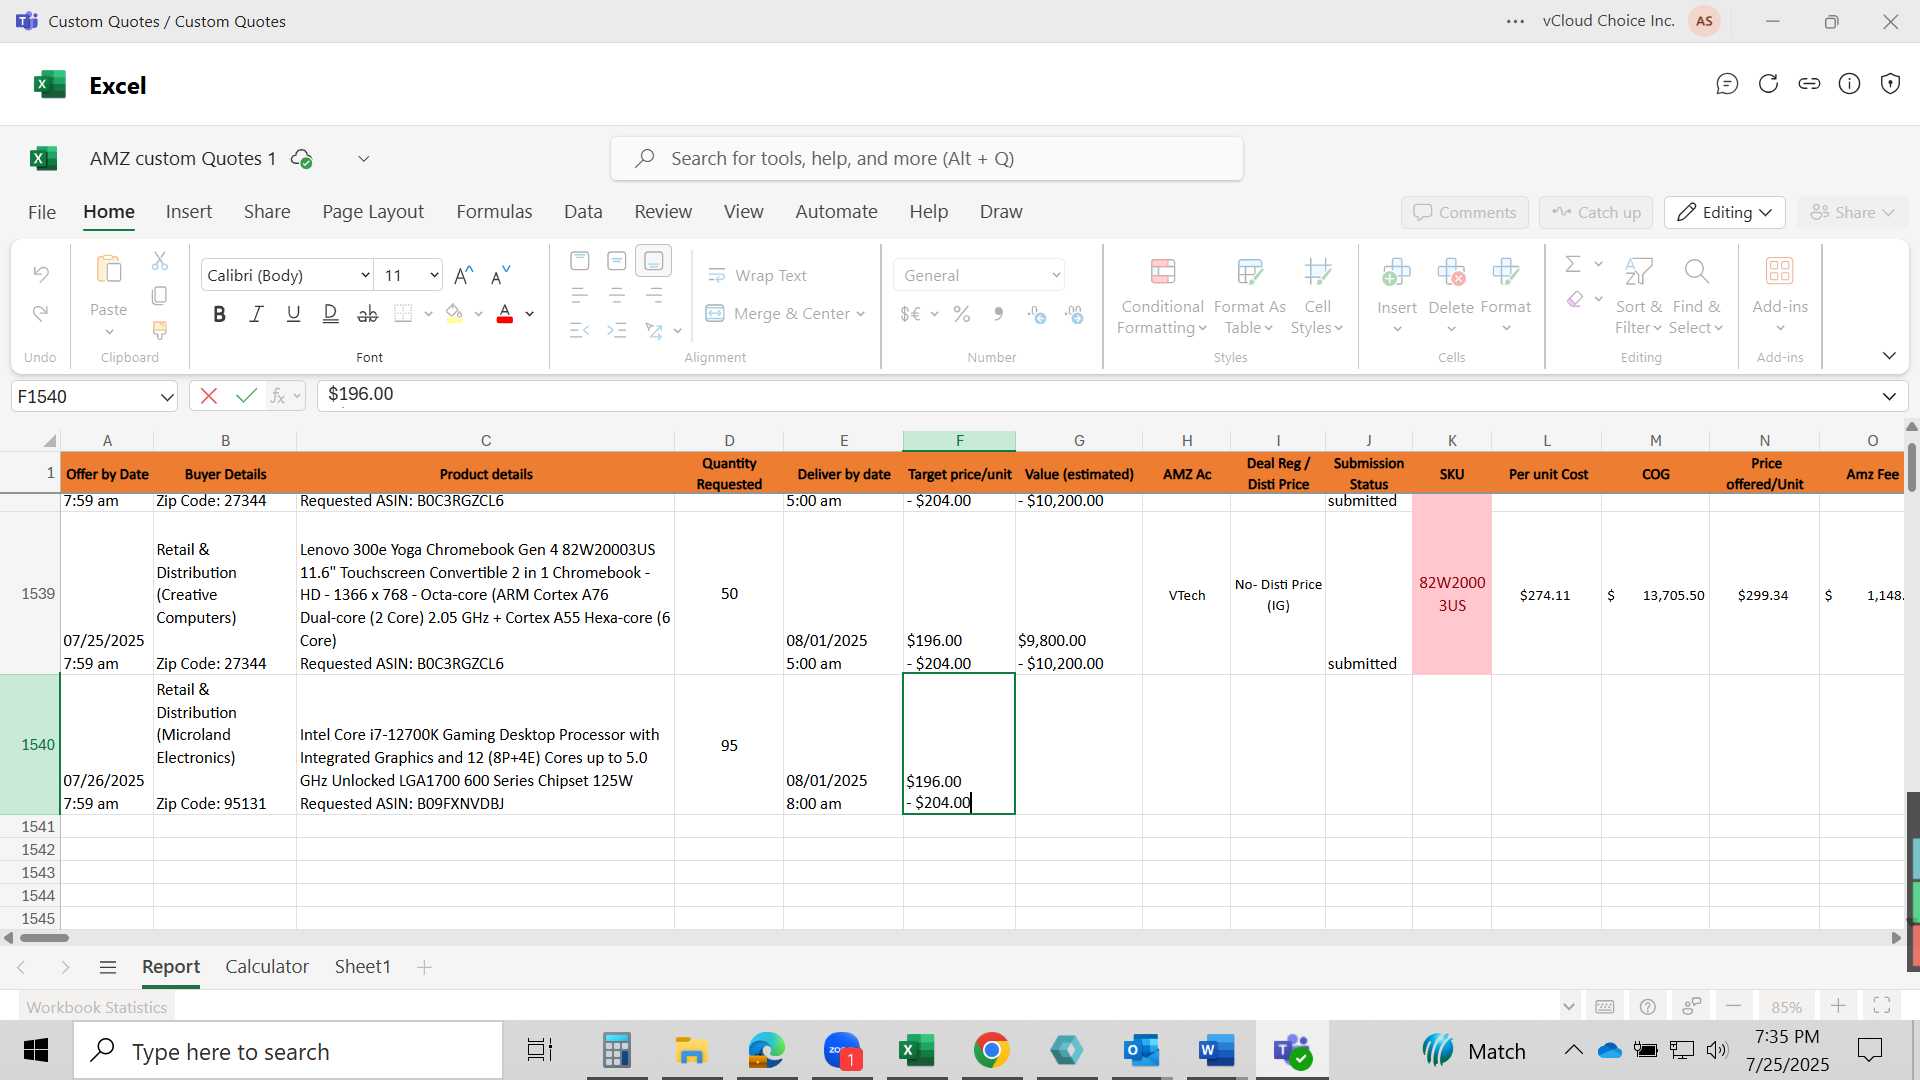
Task: Copy link to tab icon
Action: pyautogui.click(x=1809, y=84)
